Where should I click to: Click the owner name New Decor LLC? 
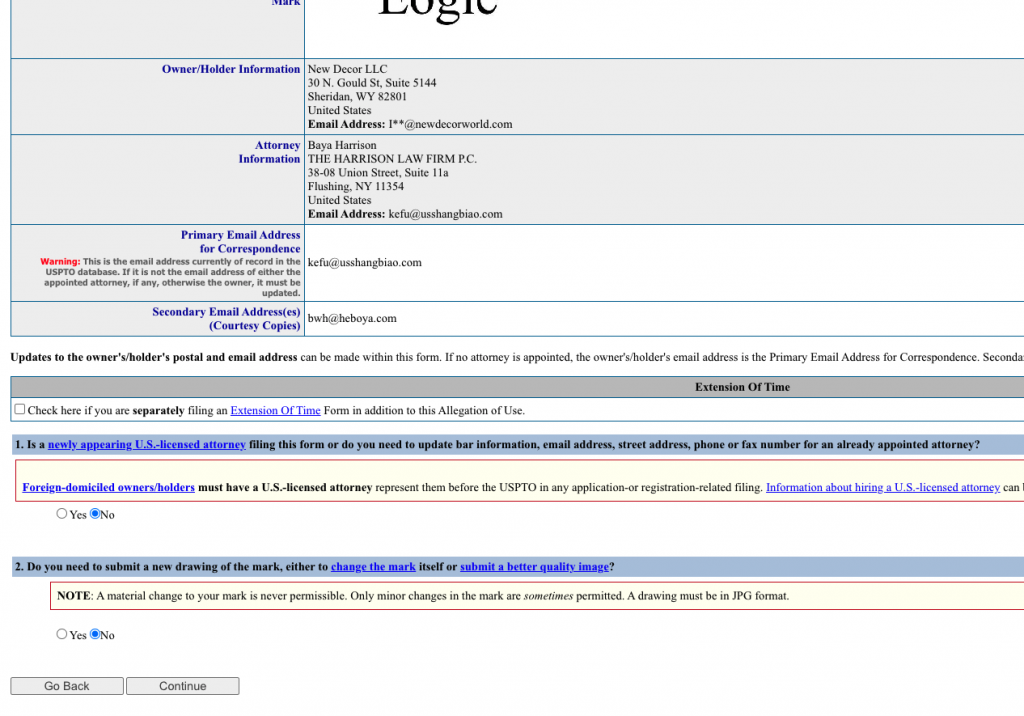pos(347,69)
